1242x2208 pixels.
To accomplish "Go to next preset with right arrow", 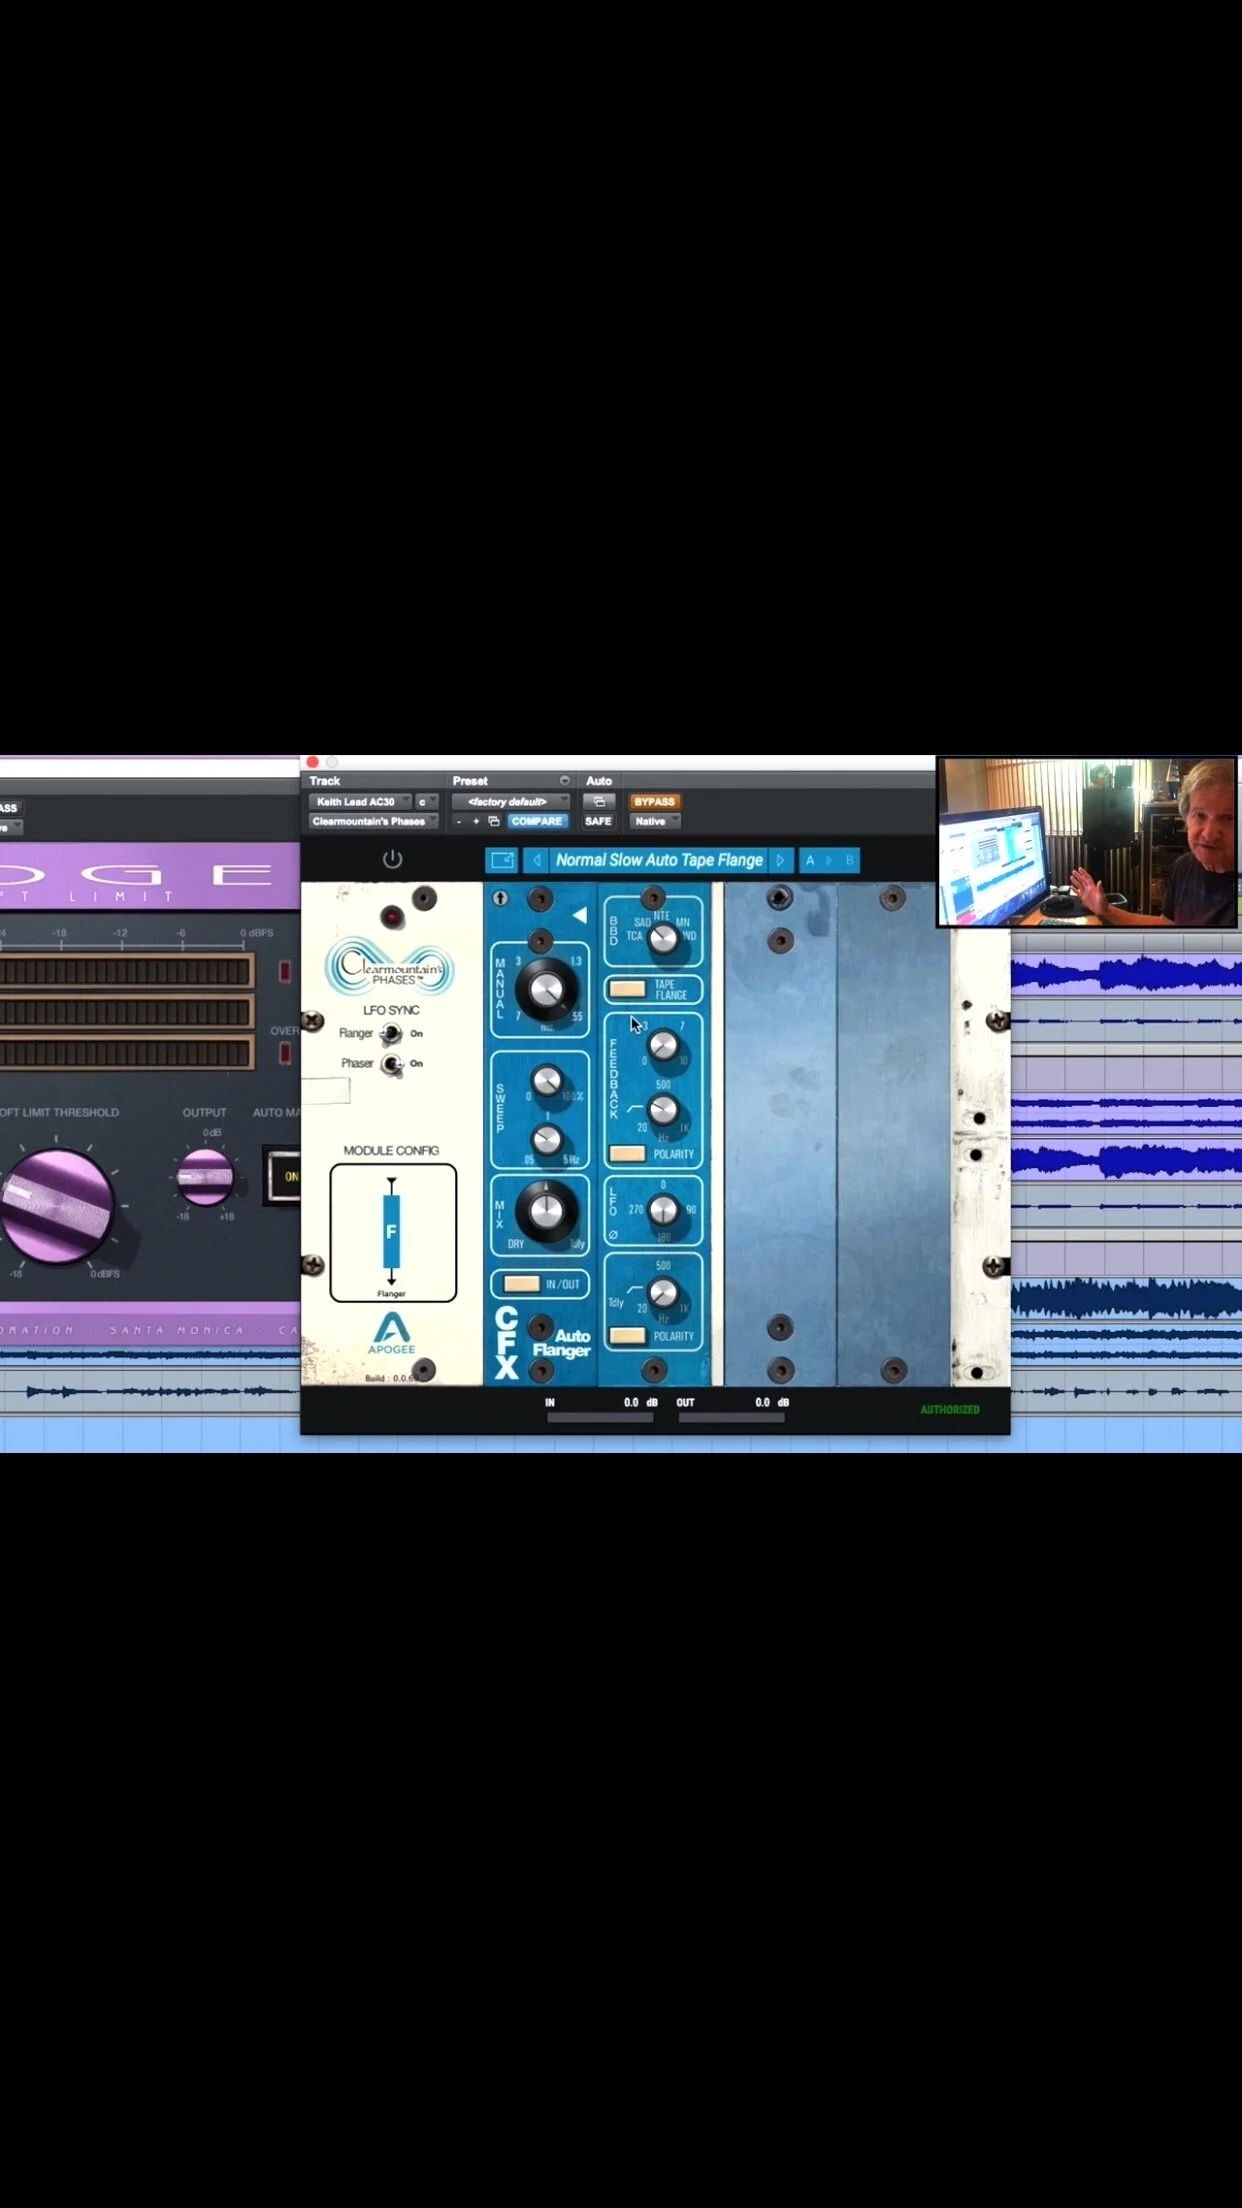I will click(x=781, y=860).
